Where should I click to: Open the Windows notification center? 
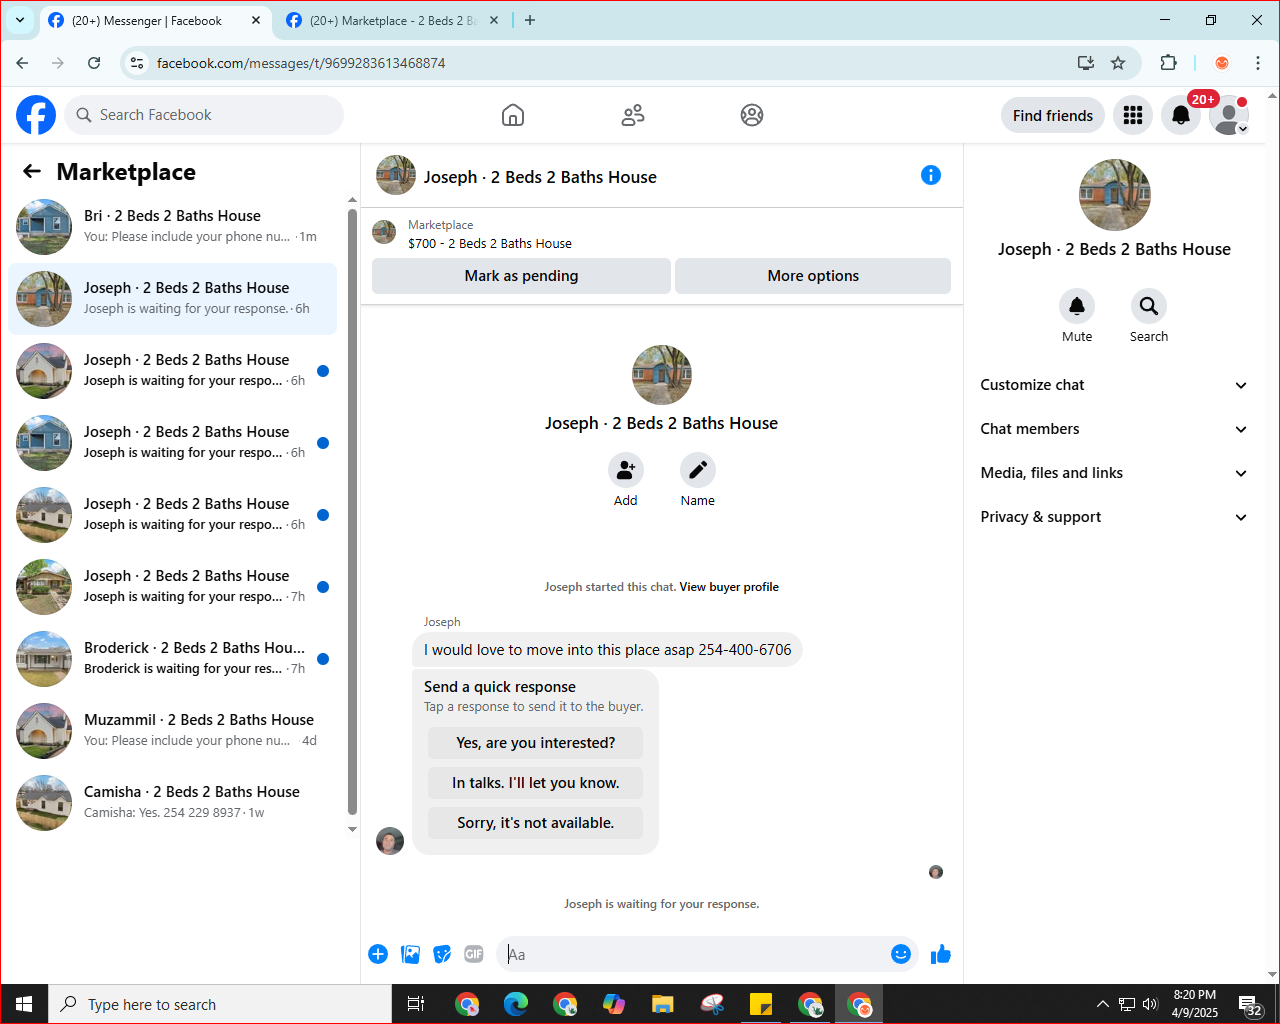[x=1250, y=1004]
